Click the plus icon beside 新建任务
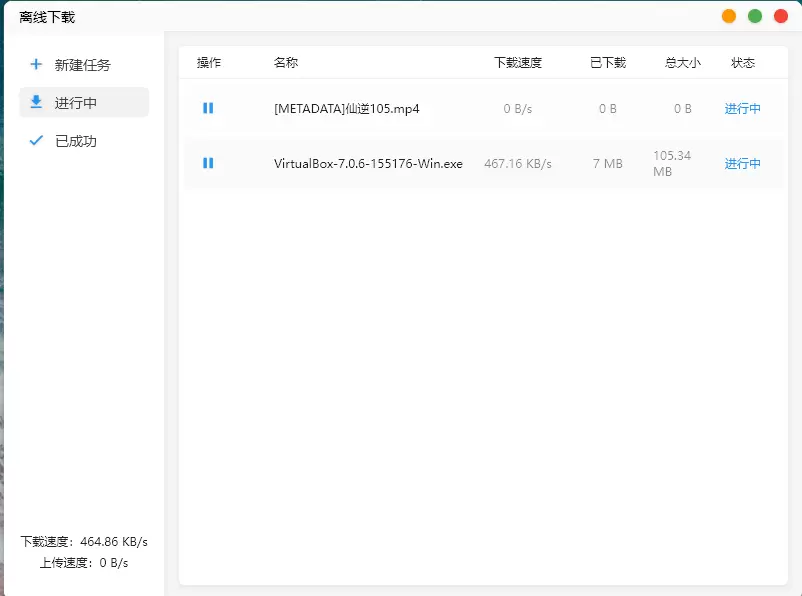802x596 pixels. point(36,65)
